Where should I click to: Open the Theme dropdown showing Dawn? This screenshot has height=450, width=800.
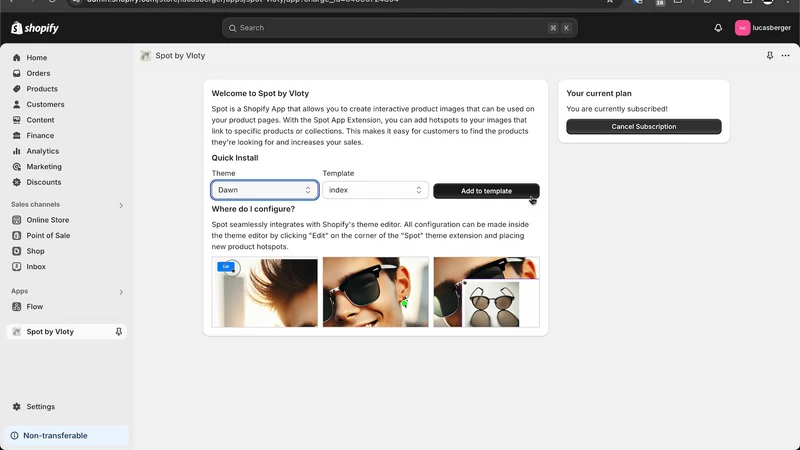pos(265,190)
